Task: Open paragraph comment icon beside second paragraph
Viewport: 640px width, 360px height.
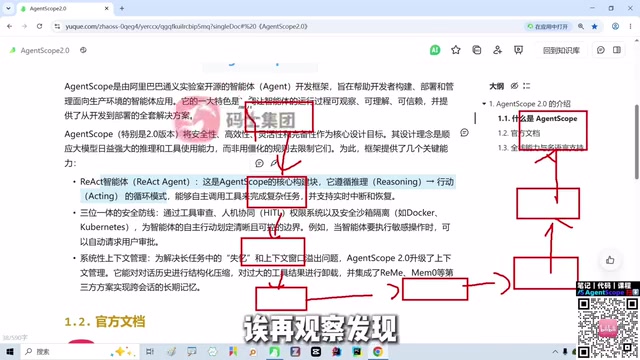Action: pos(464,133)
